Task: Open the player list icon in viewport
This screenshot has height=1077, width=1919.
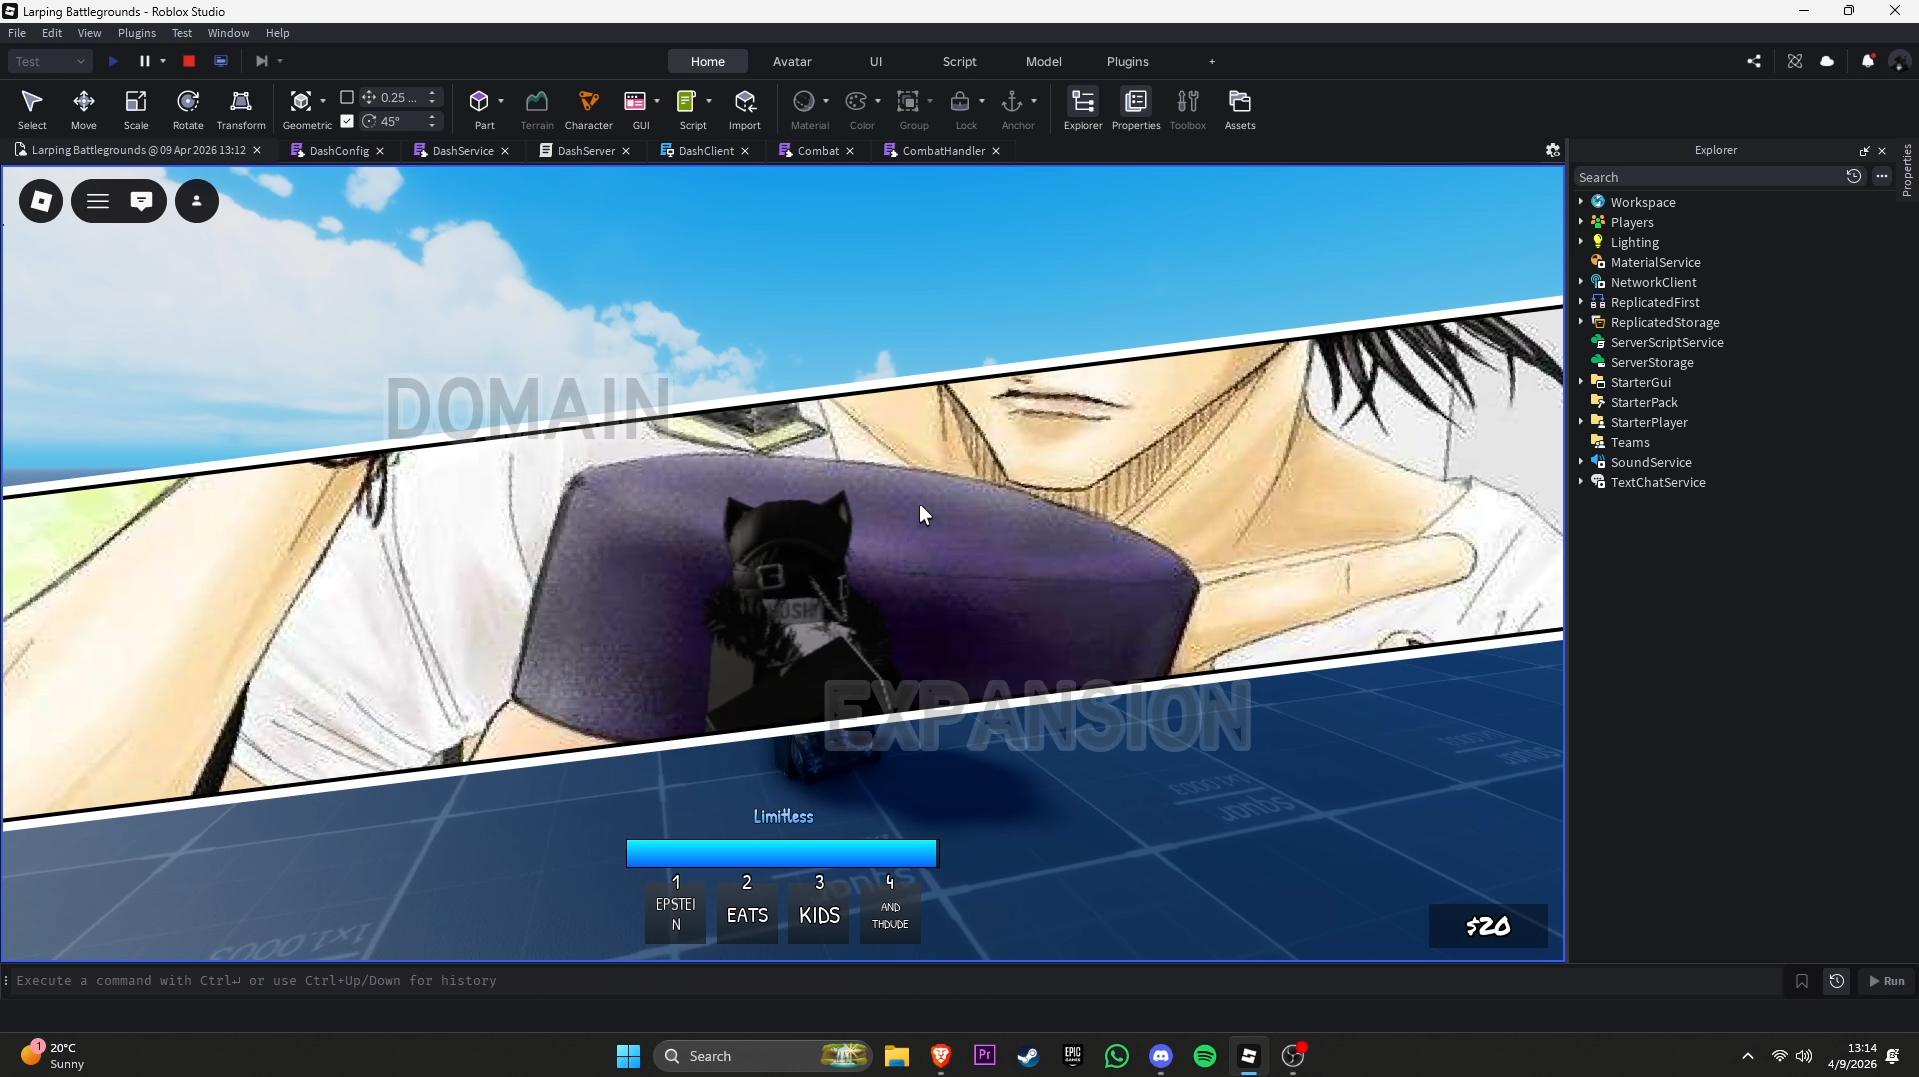Action: [197, 201]
